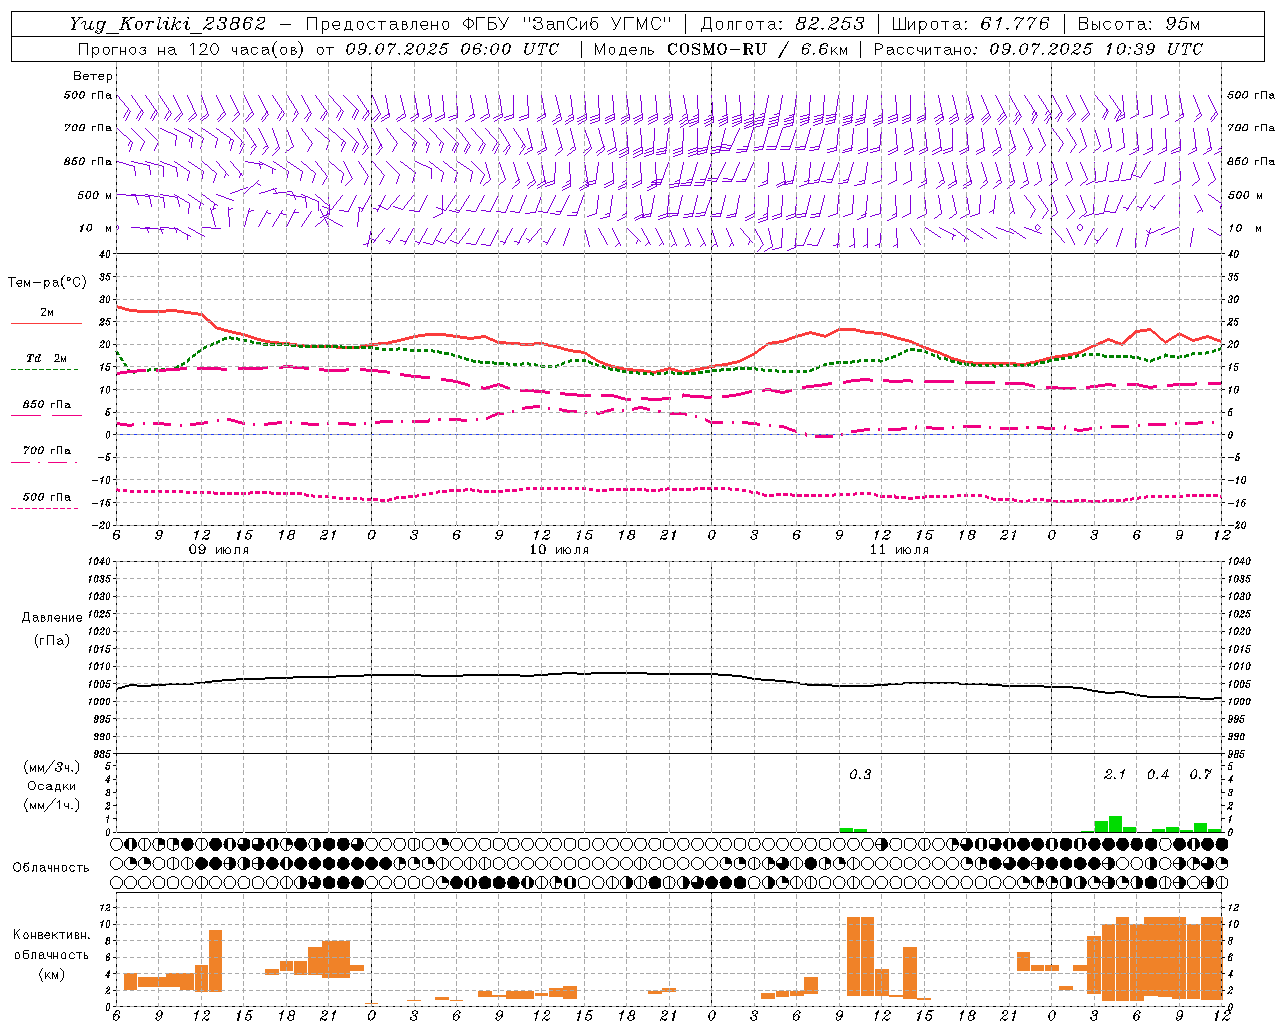
Task: Click the left 500 гПа wind level label
Action: click(x=88, y=96)
